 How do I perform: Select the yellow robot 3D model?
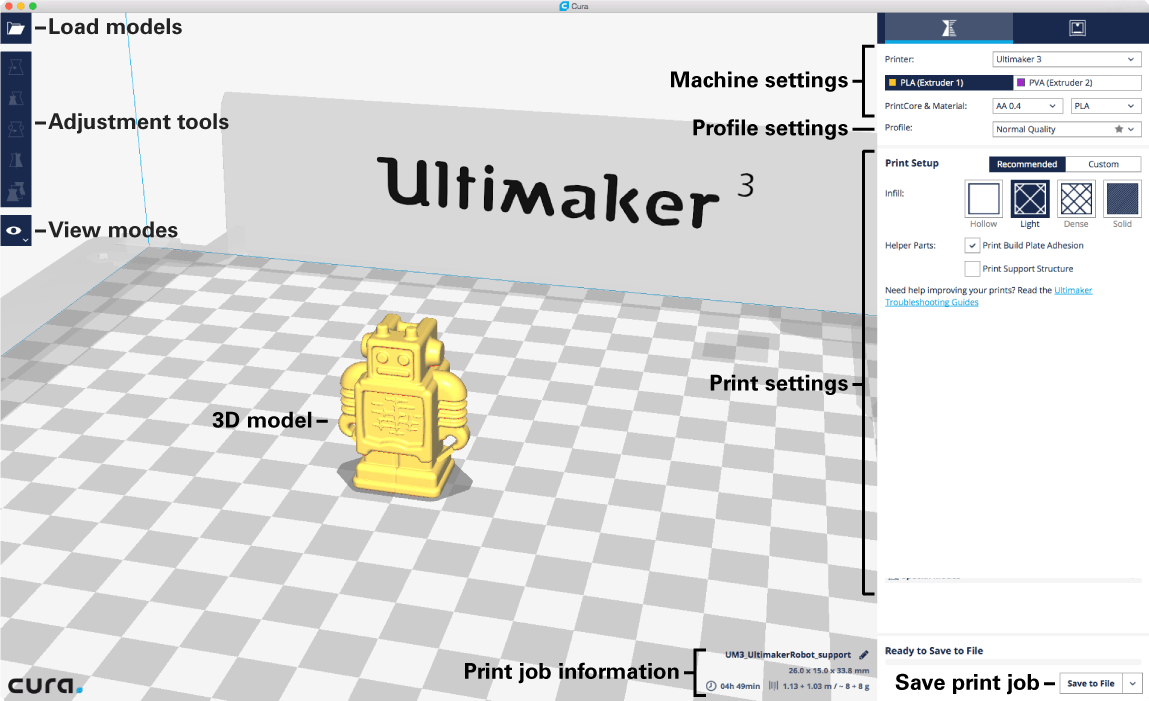pos(402,407)
